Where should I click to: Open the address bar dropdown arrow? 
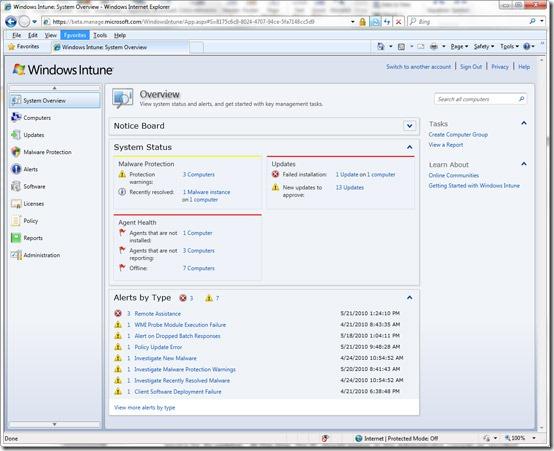(x=353, y=22)
